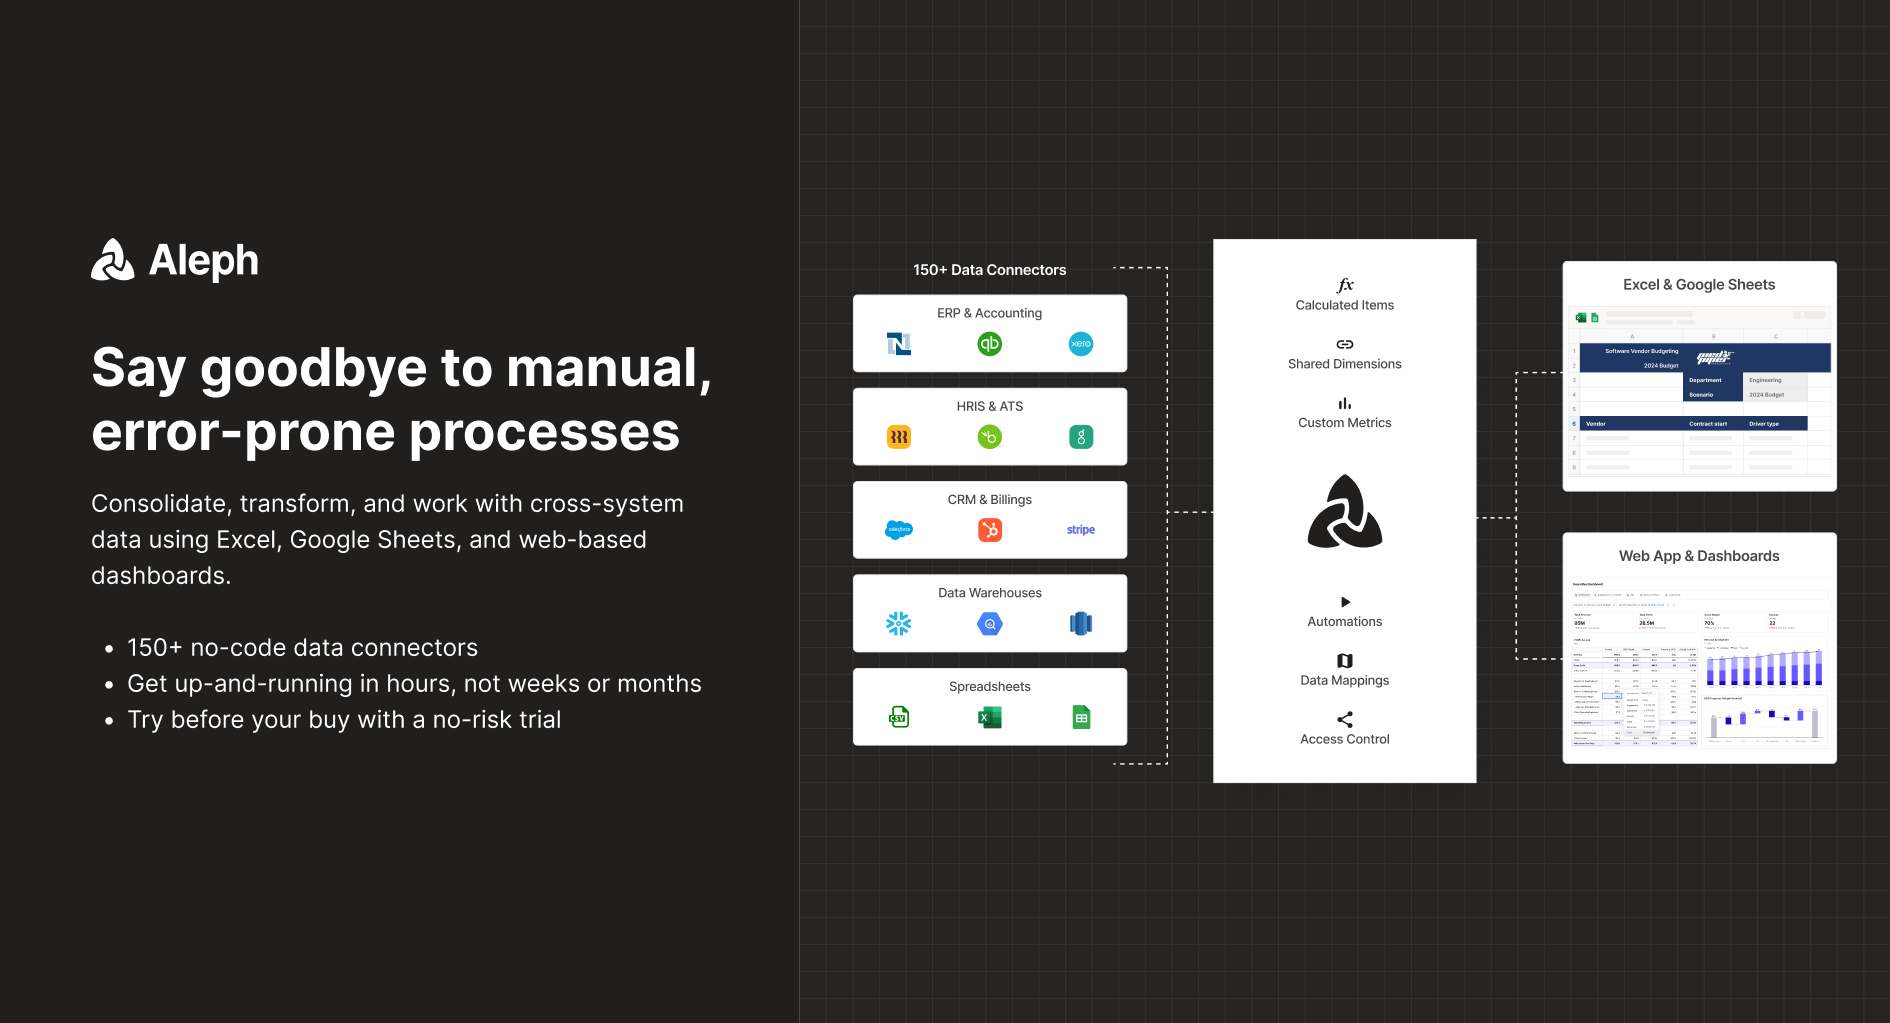Click the "150+ no-code data connectors" bullet
Screen dimensions: 1890x1023
pyautogui.click(x=302, y=647)
